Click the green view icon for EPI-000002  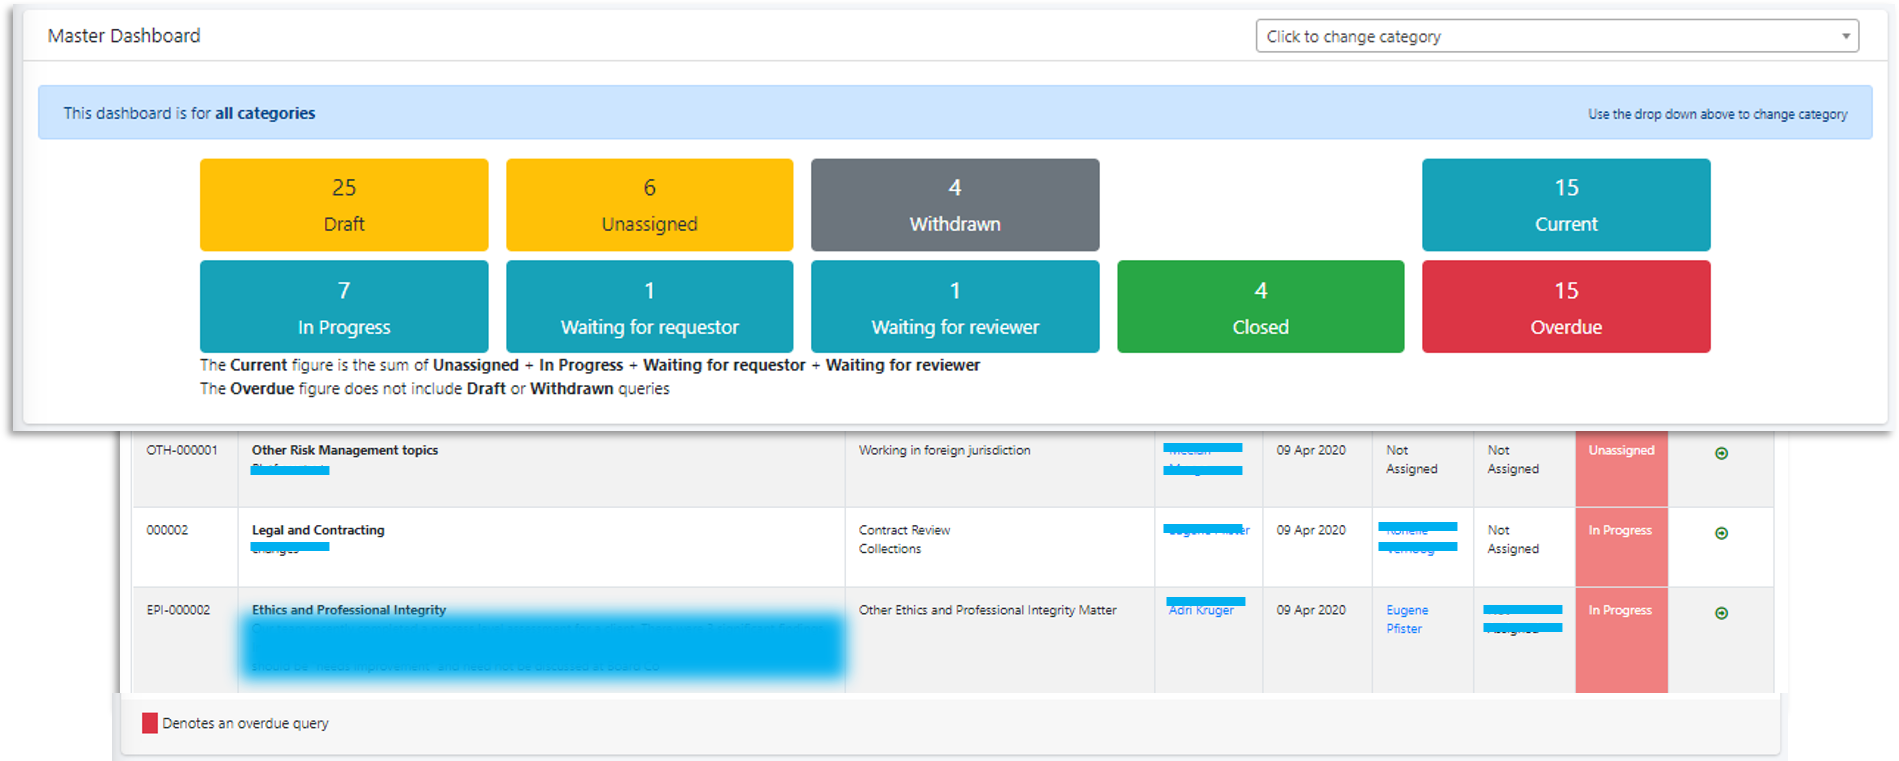[x=1721, y=613]
